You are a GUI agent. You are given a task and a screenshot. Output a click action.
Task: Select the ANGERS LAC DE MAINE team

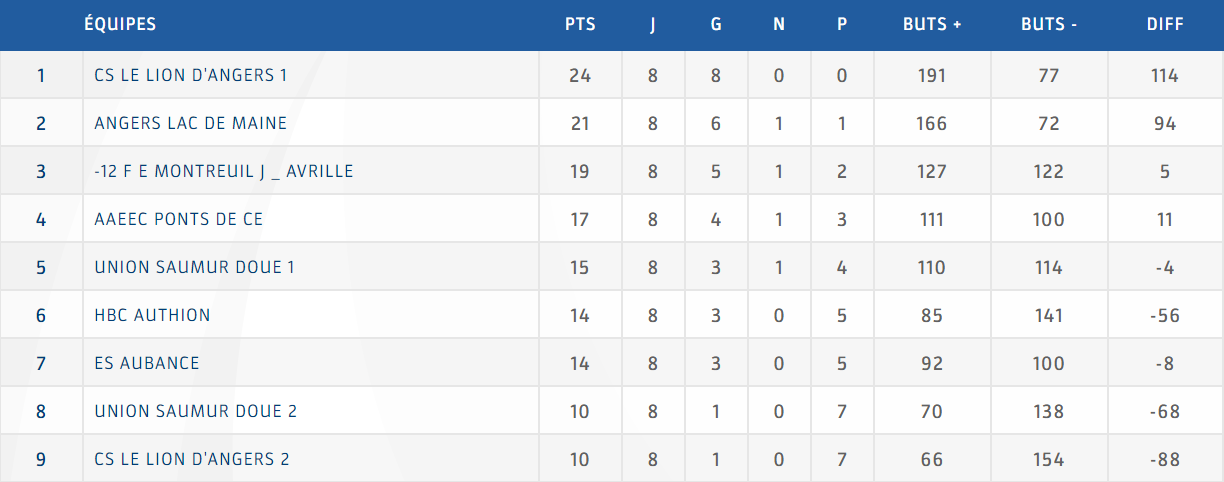190,123
